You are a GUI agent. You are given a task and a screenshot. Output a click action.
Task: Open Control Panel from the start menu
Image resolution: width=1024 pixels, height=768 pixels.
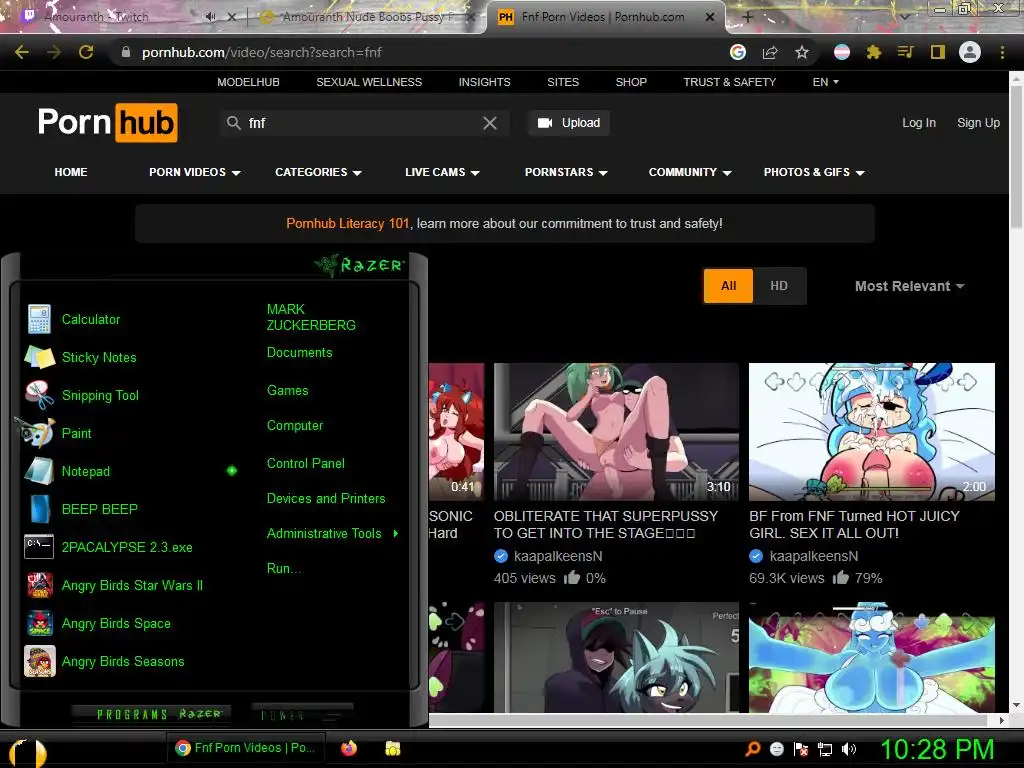306,464
